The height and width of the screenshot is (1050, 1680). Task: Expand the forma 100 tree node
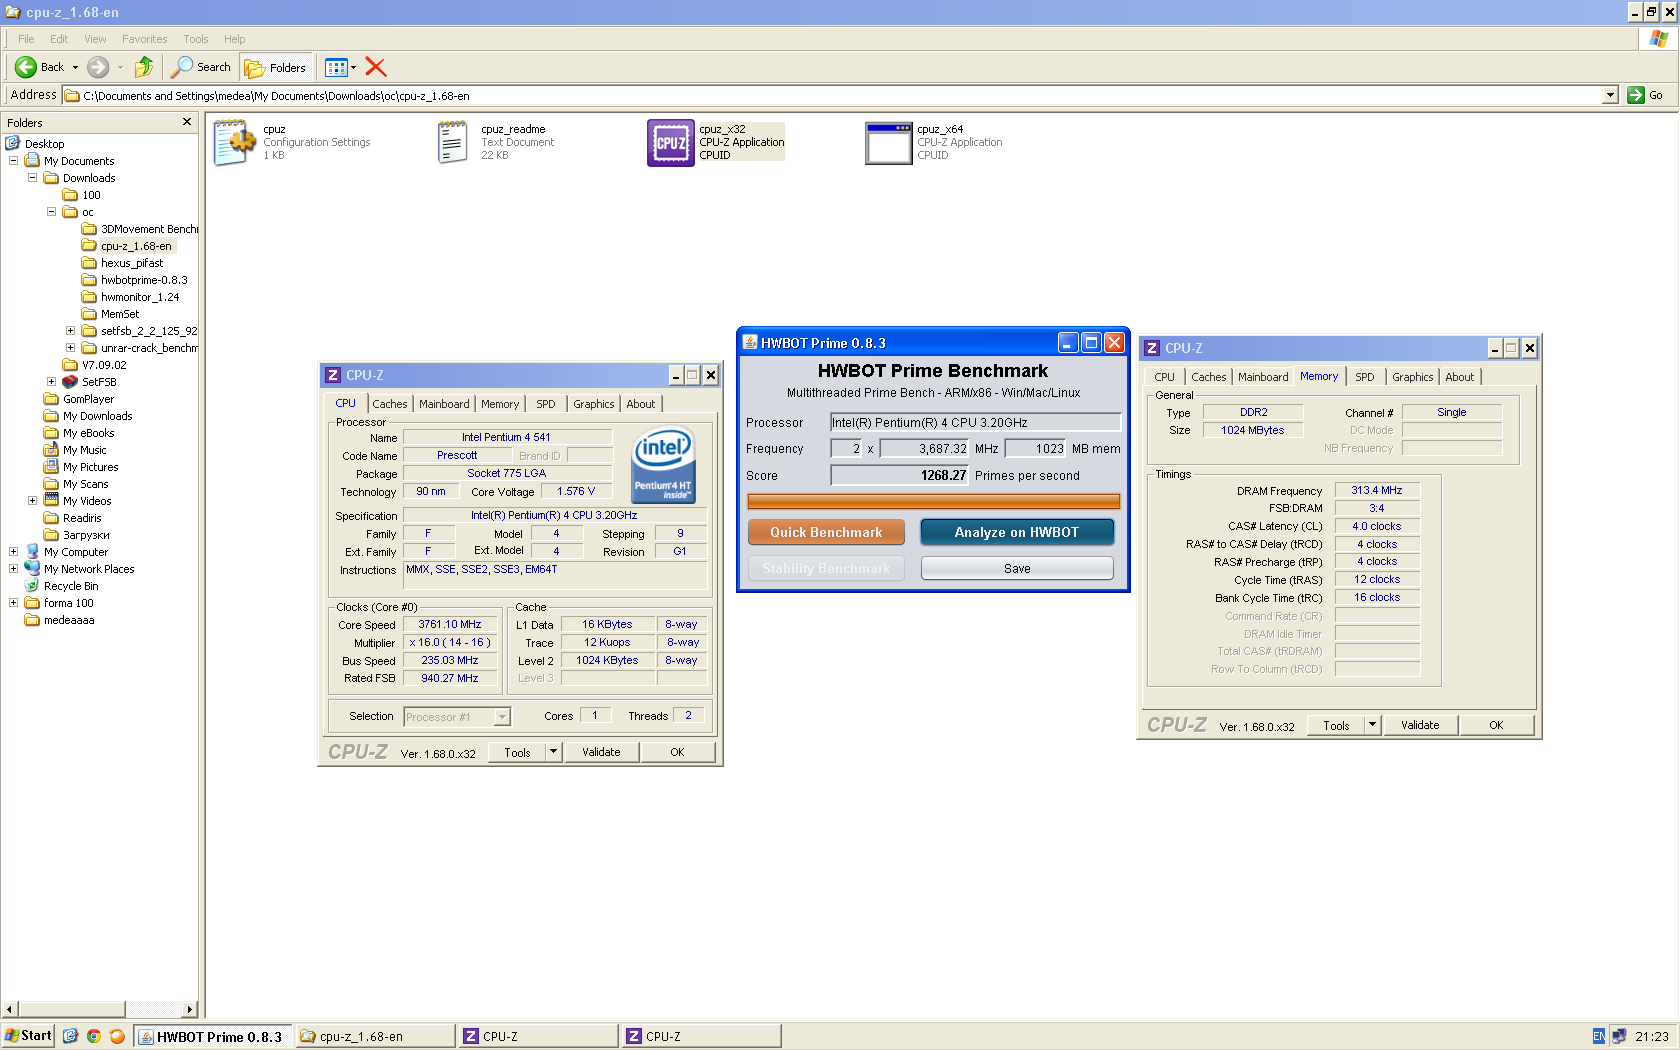tap(13, 603)
